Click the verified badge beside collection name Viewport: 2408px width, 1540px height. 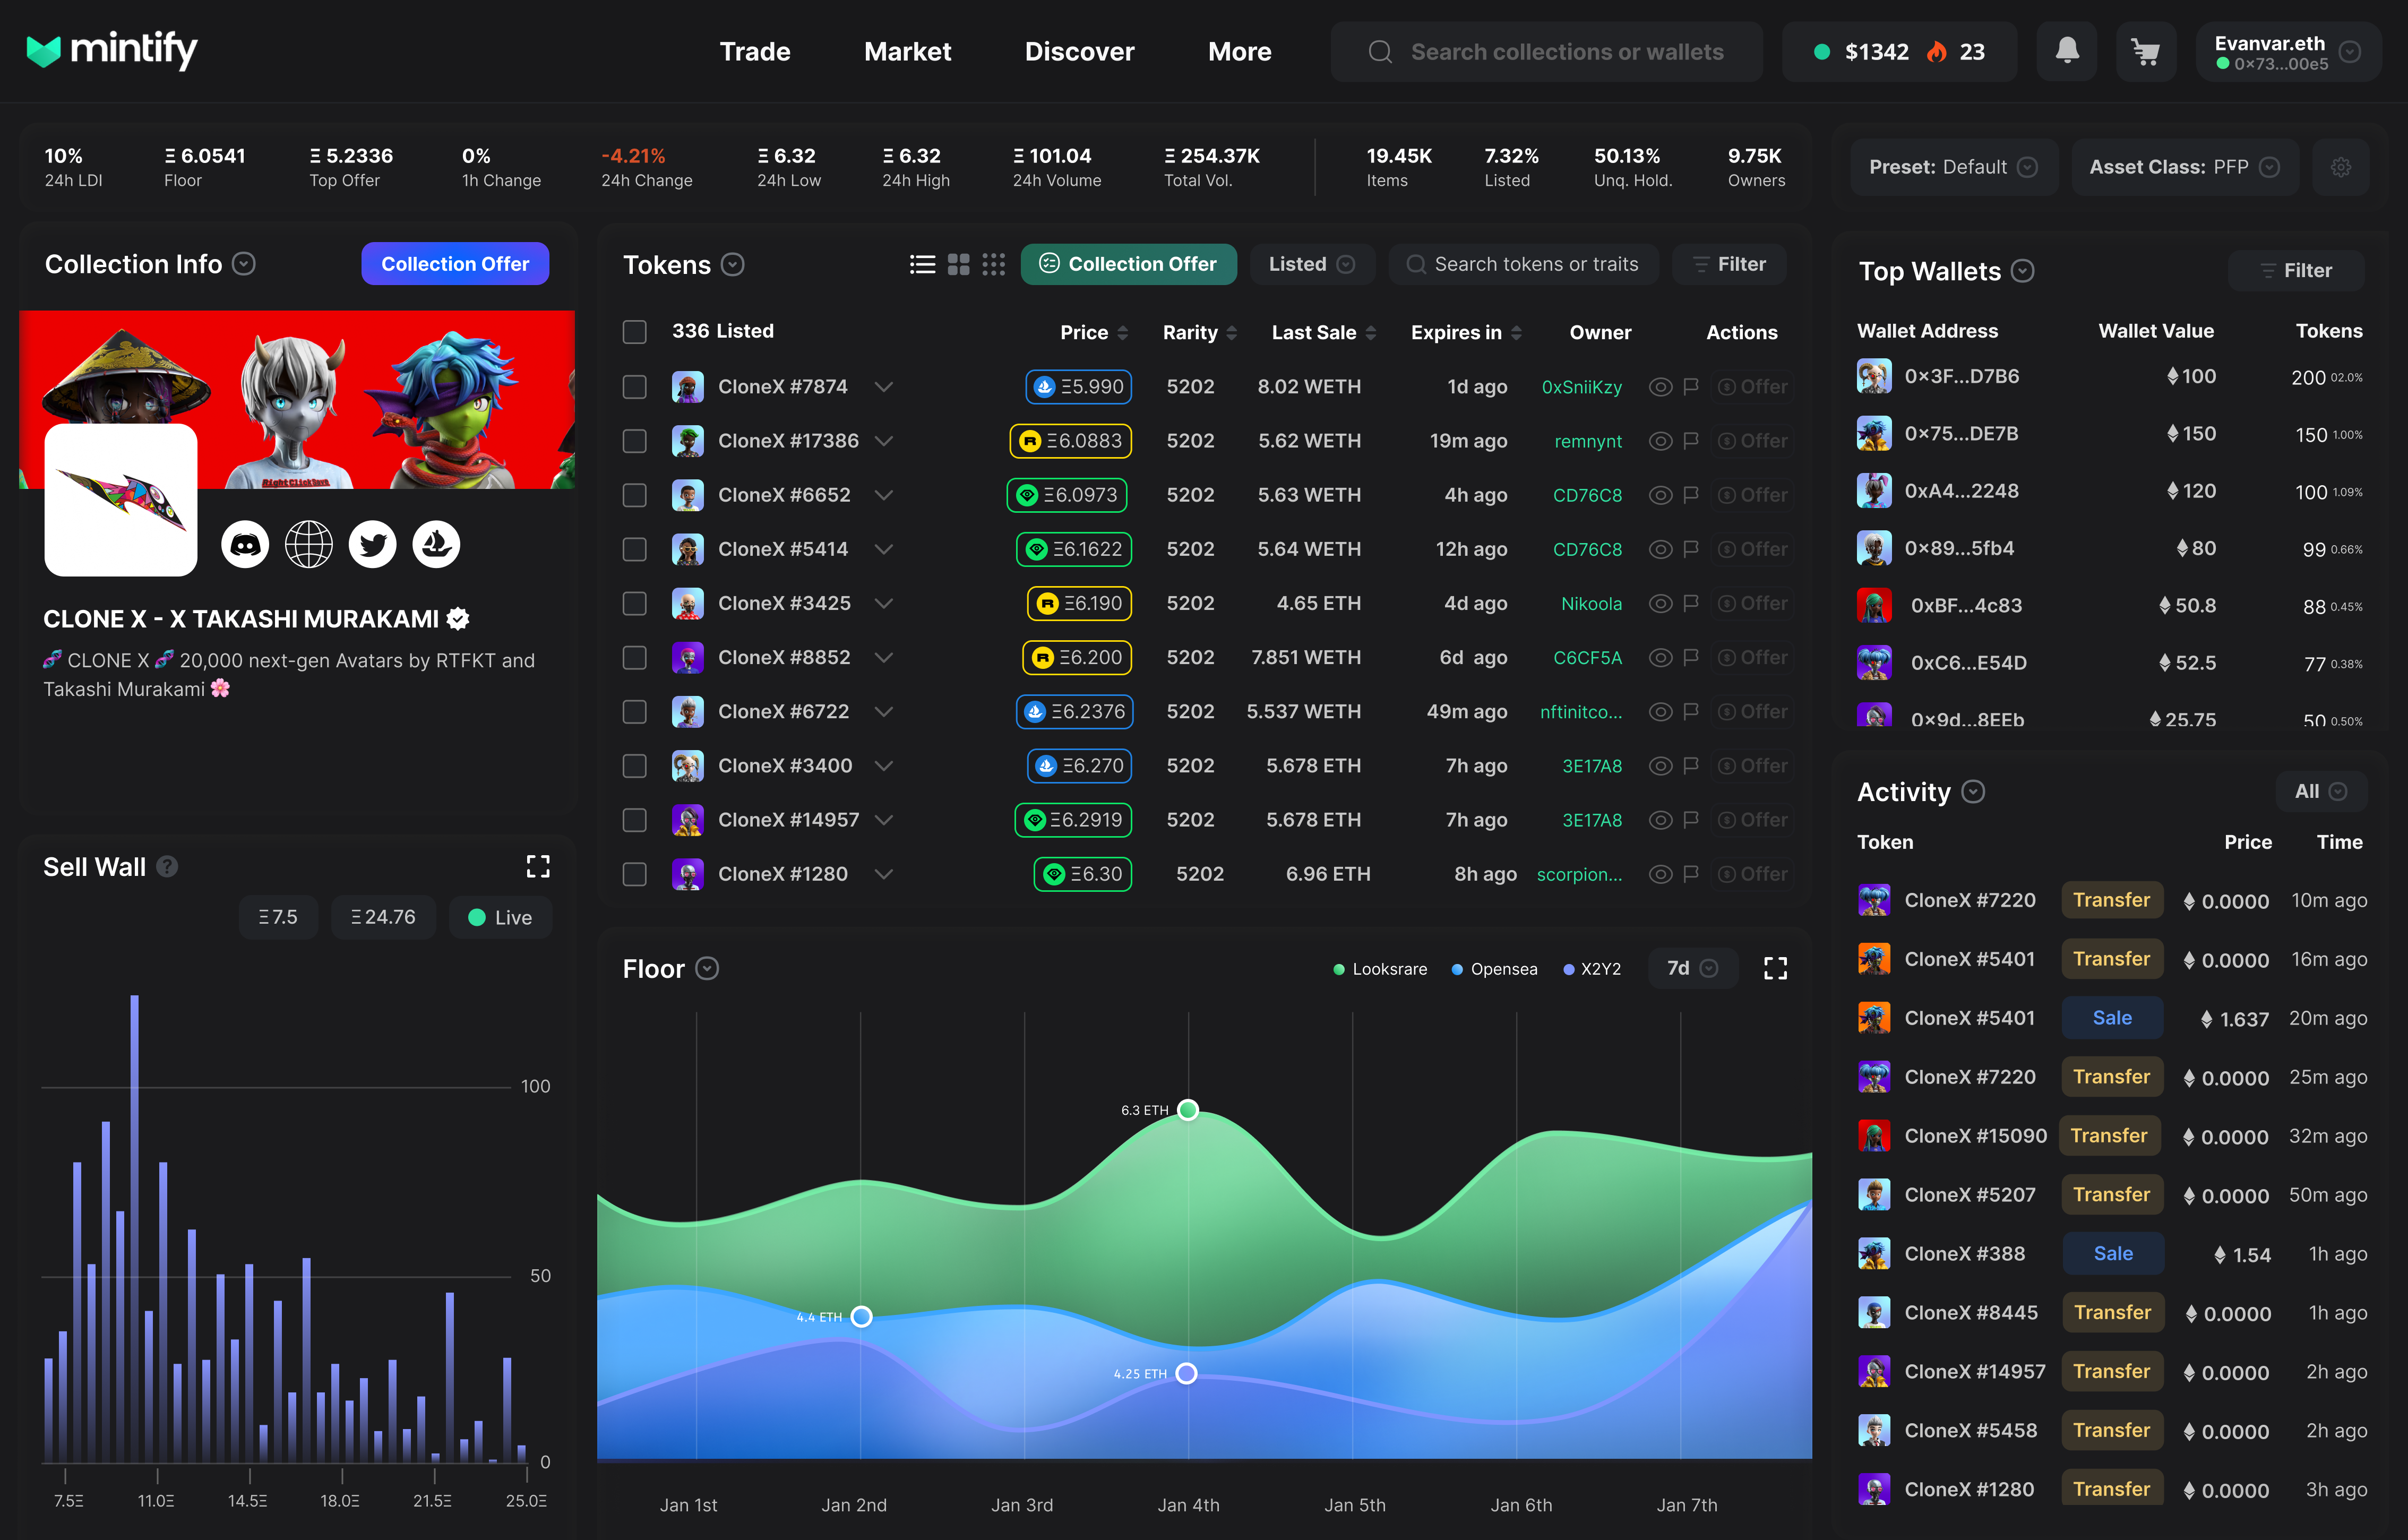pyautogui.click(x=458, y=619)
